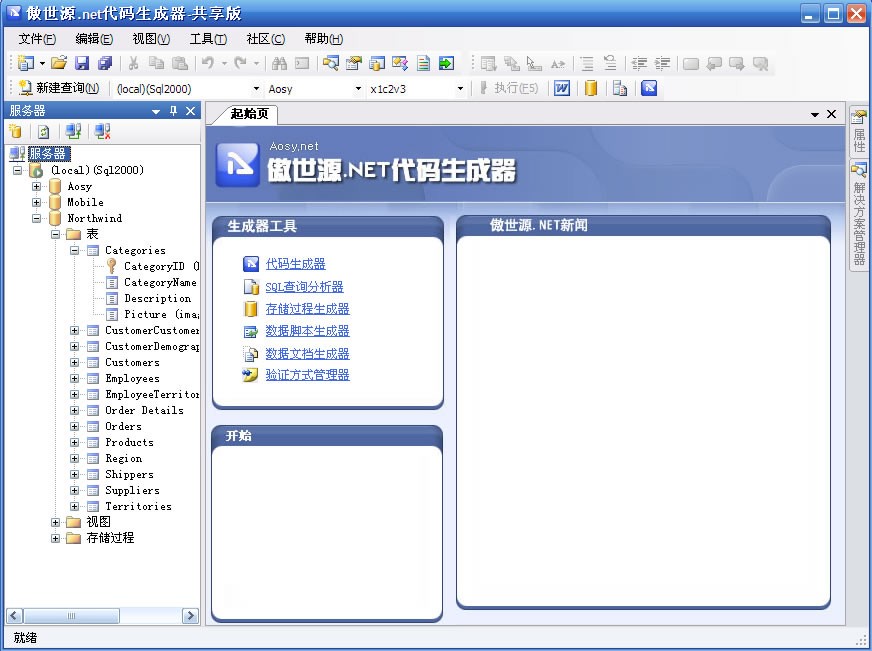
Task: Open the 代码生成器 link
Action: 295,264
